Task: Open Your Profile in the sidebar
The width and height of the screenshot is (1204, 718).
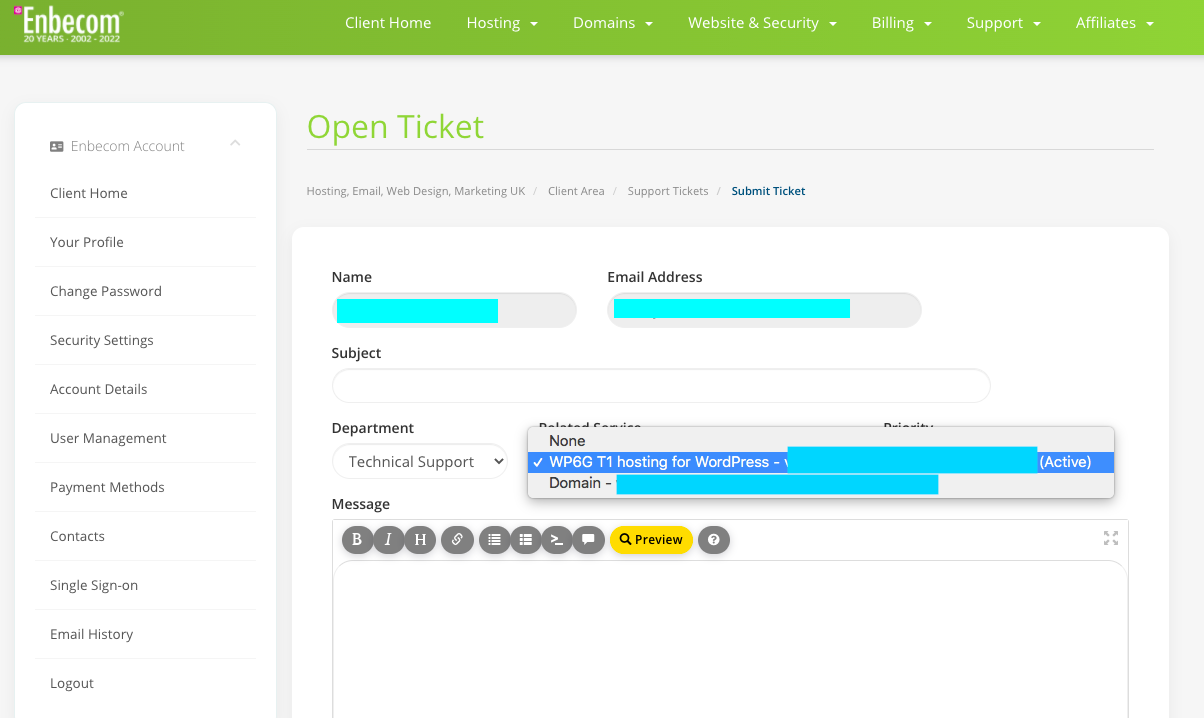Action: click(x=87, y=242)
